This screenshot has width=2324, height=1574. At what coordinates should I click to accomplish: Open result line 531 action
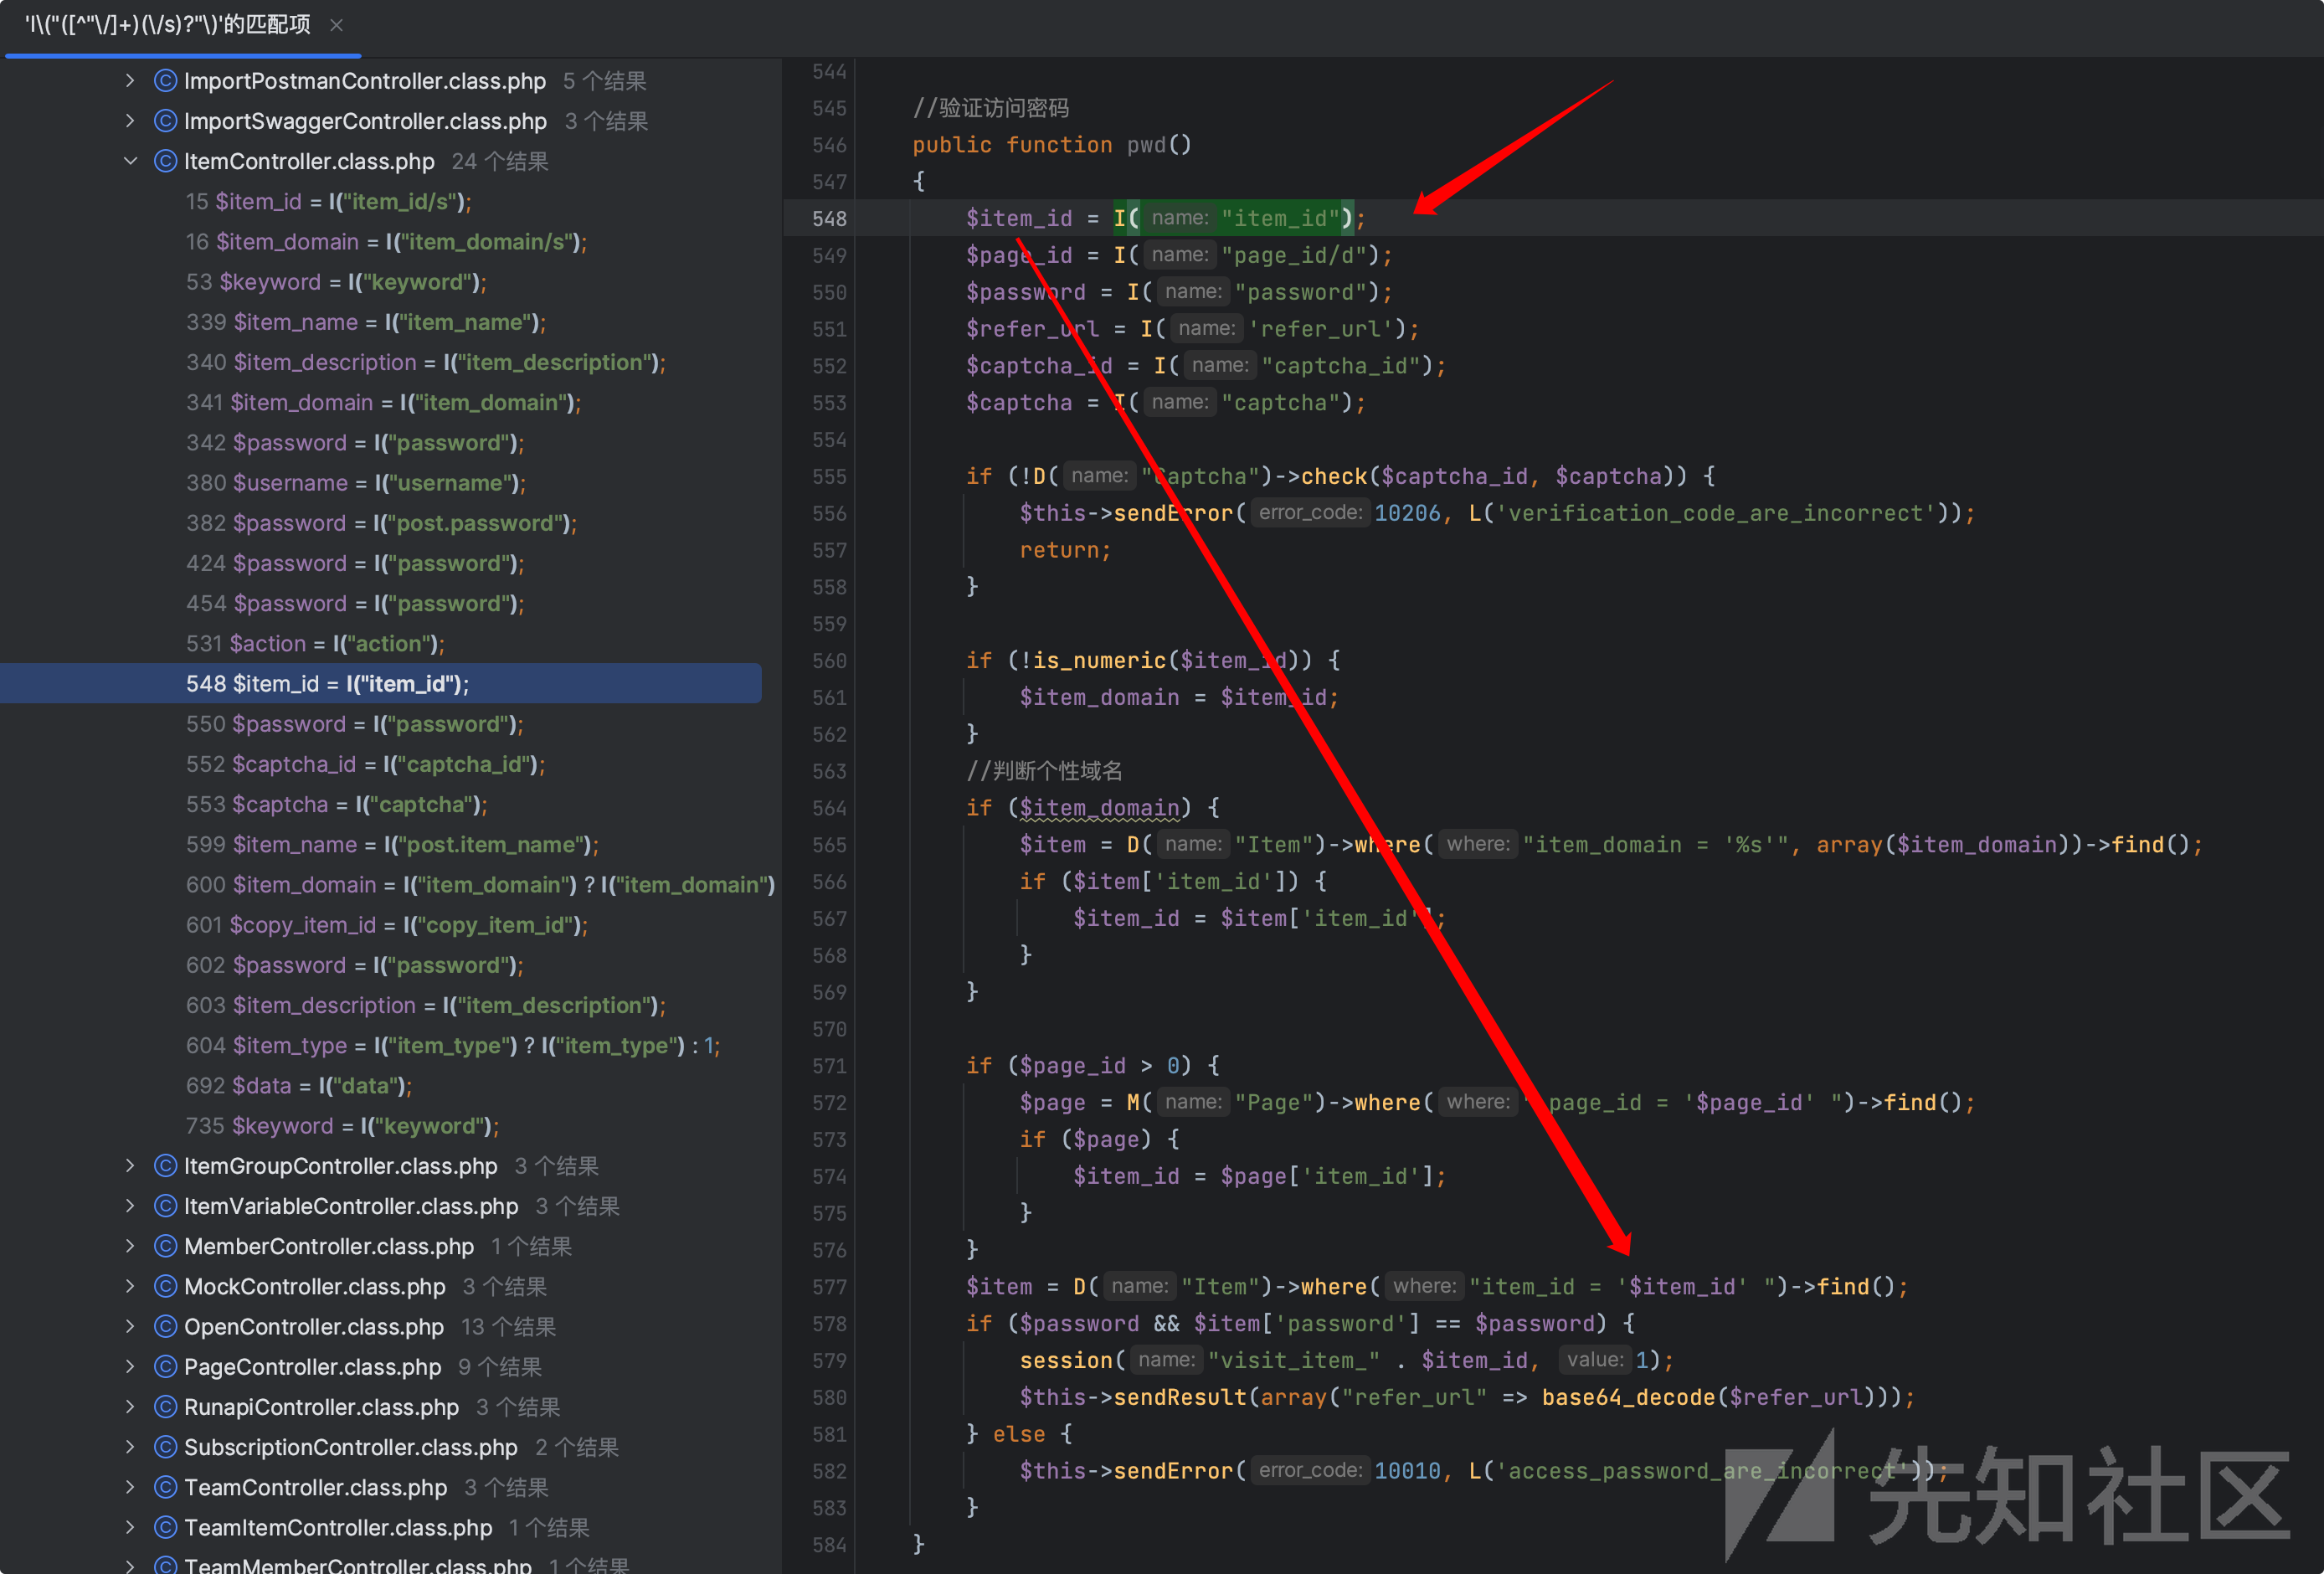coord(315,643)
